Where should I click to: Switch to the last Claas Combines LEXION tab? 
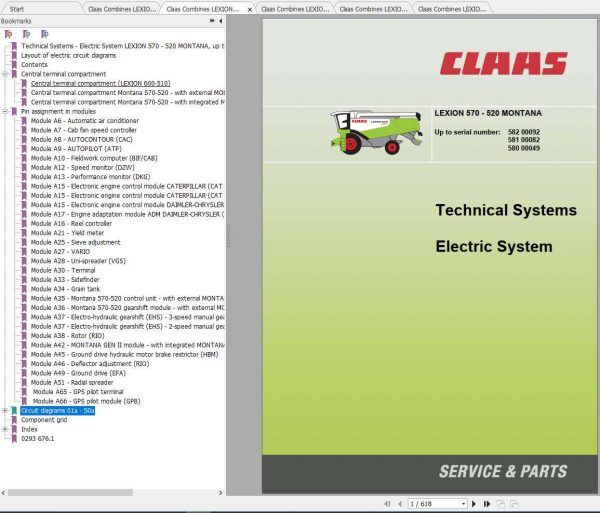click(452, 9)
